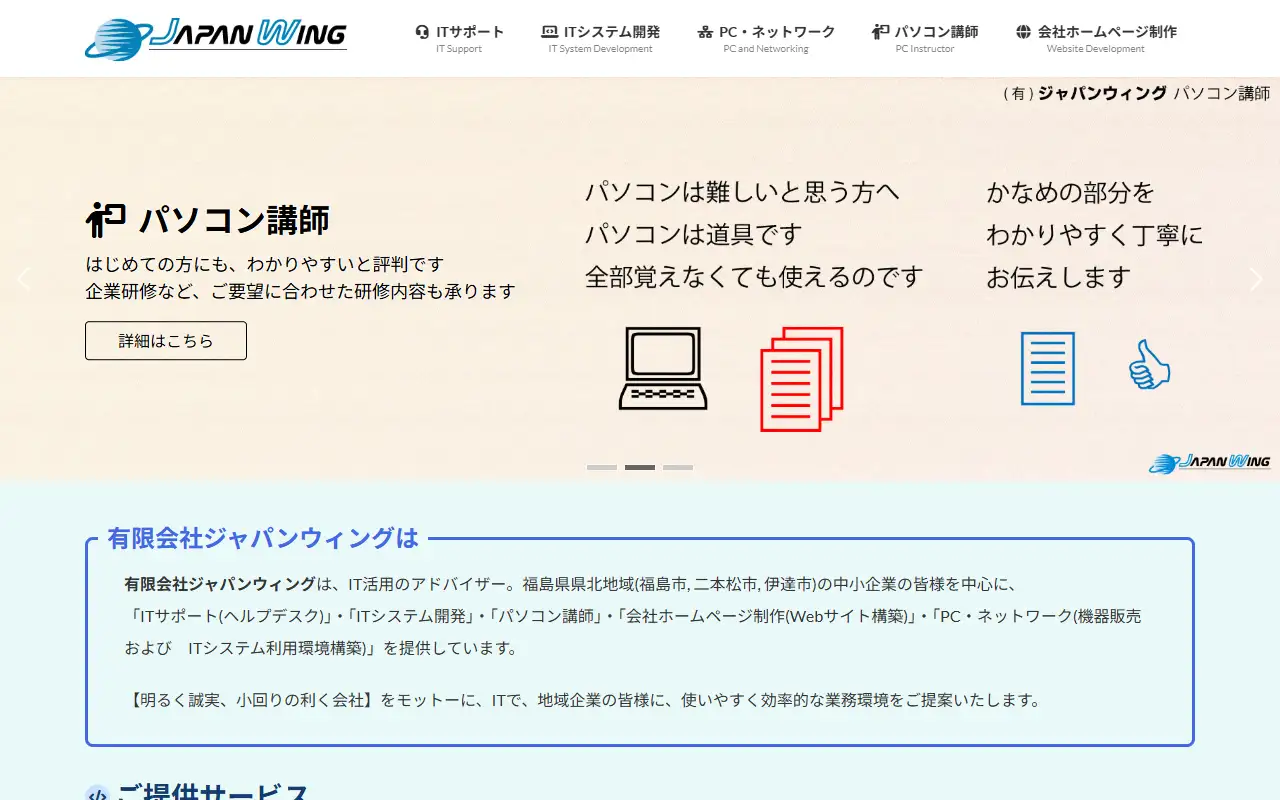Click the Japan Wing logo in header

pyautogui.click(x=216, y=38)
